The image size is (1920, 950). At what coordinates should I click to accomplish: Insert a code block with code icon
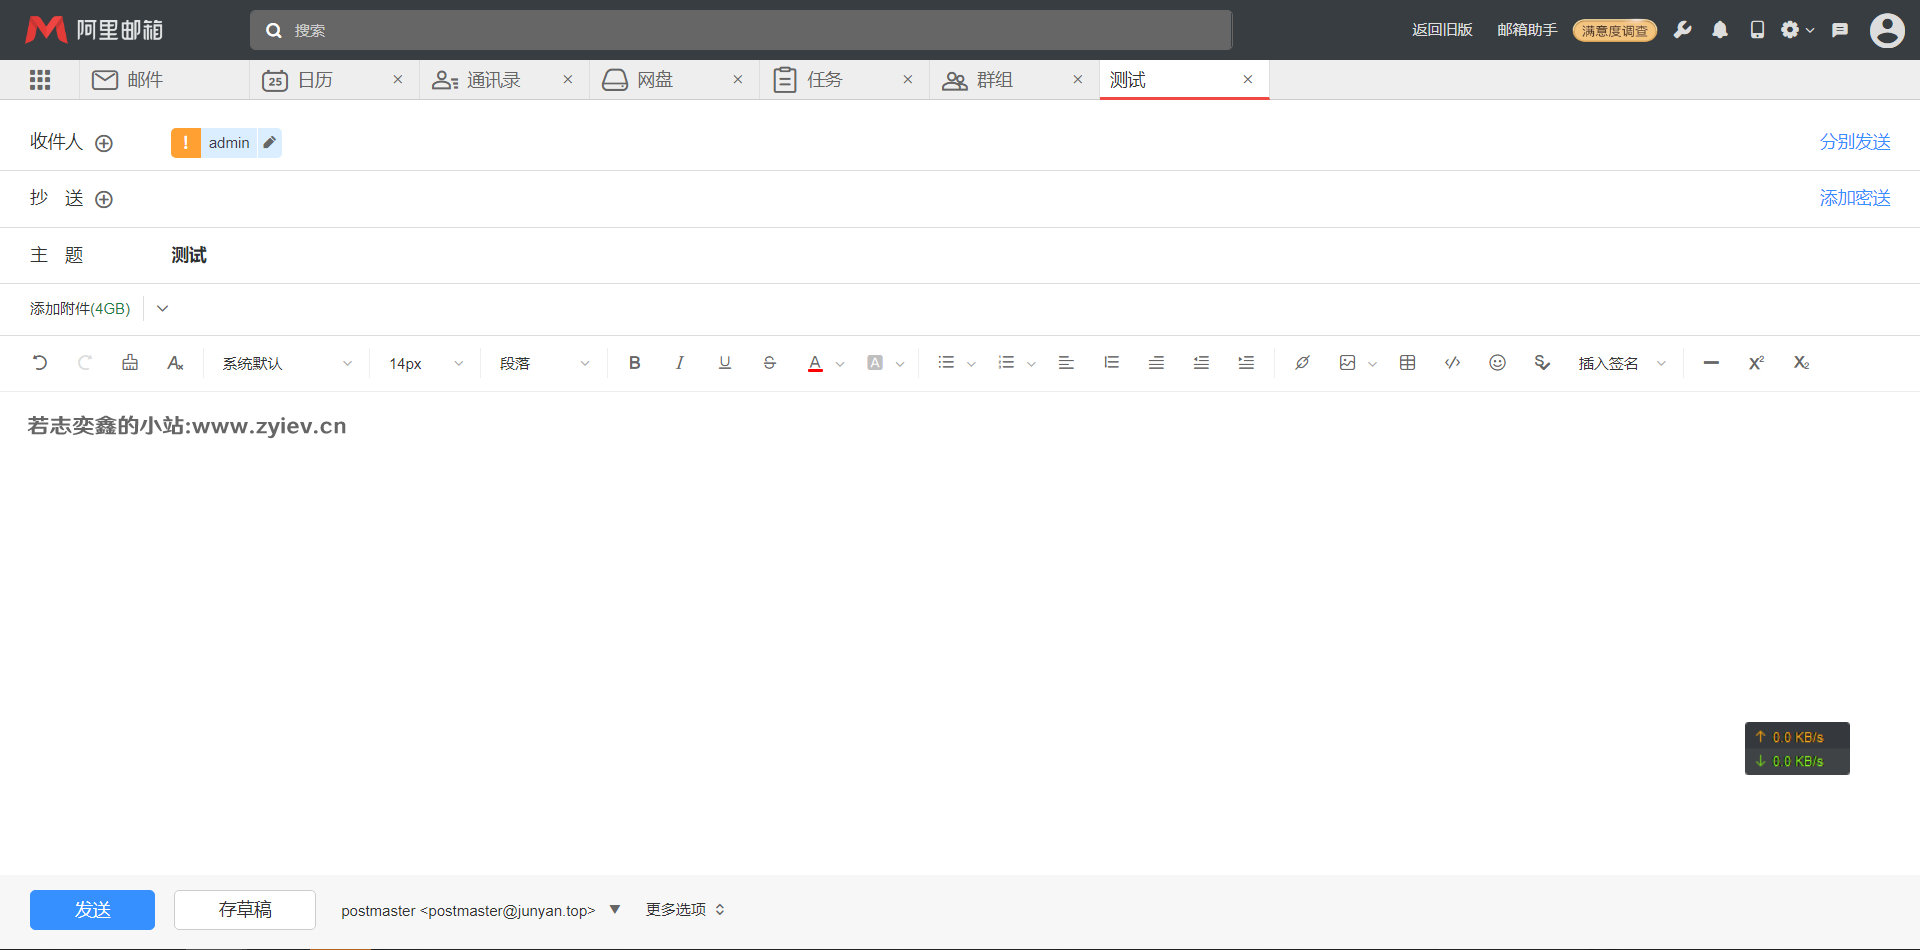[1452, 363]
